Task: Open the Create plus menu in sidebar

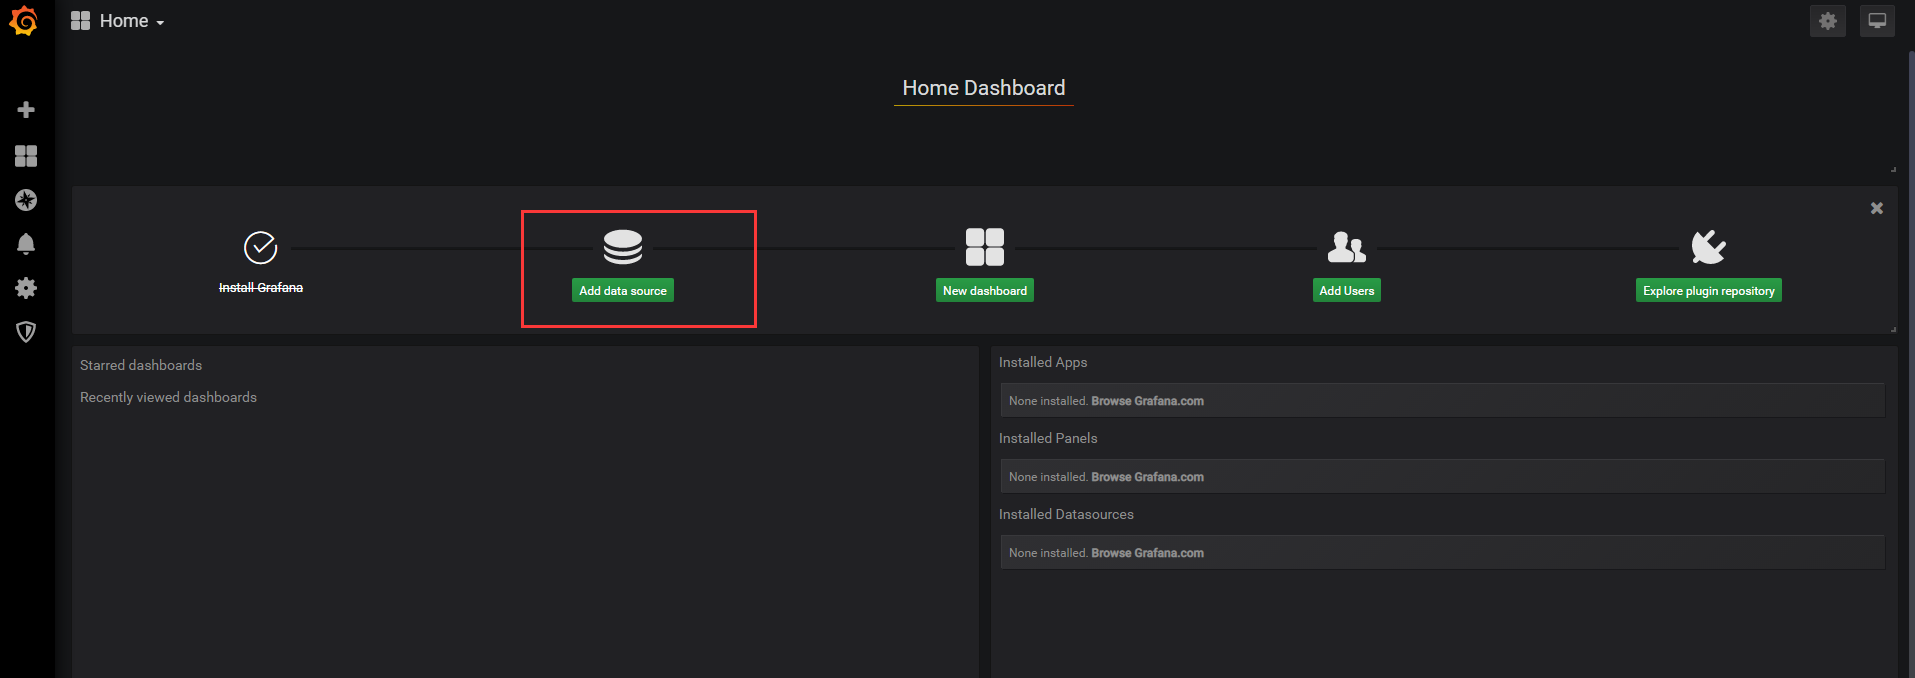Action: coord(26,109)
